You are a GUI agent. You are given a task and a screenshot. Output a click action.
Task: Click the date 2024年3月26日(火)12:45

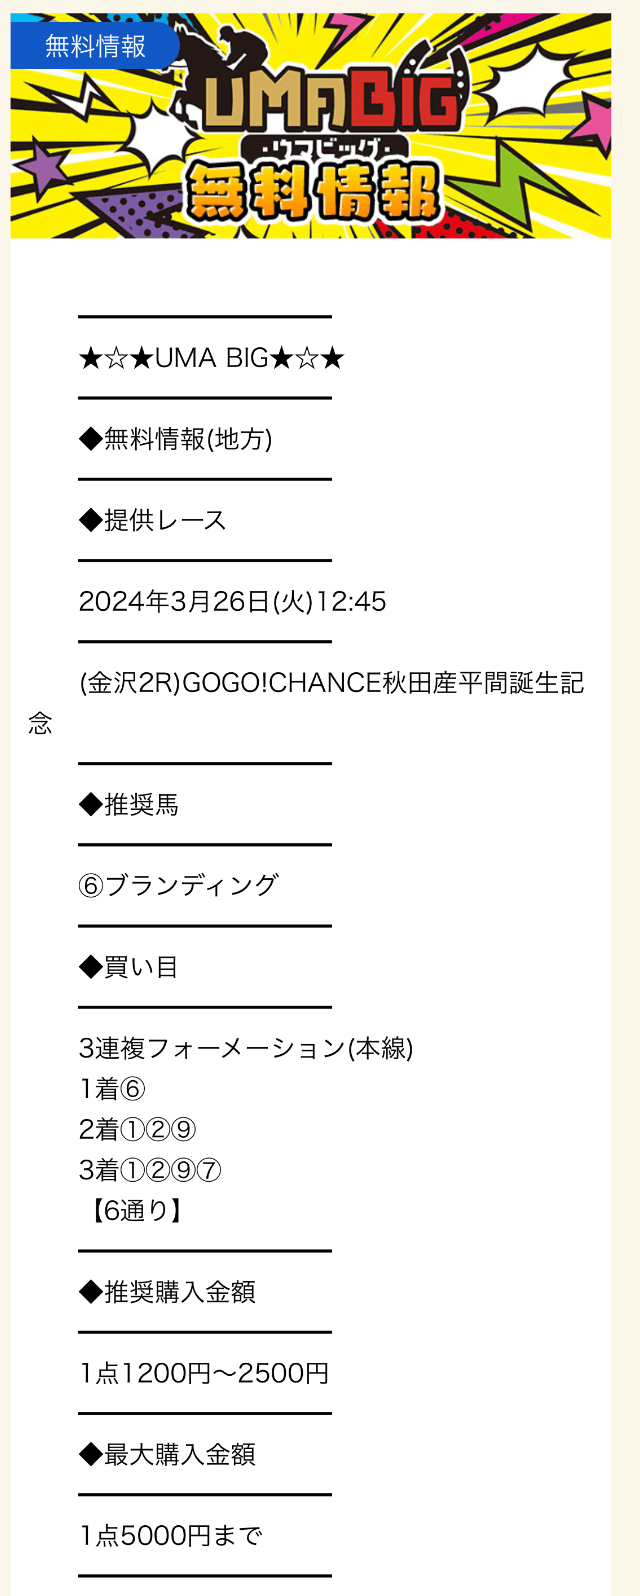[x=233, y=601]
